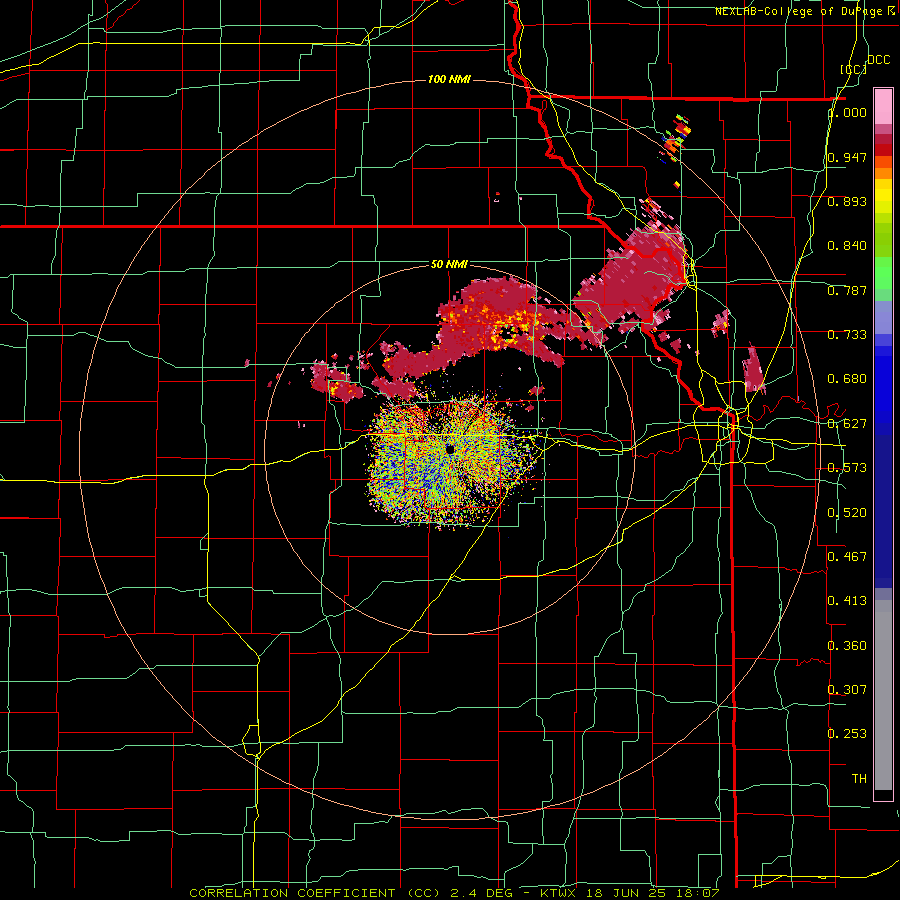Click the 0.680 legend value
Screen dimensions: 900x900
point(847,379)
